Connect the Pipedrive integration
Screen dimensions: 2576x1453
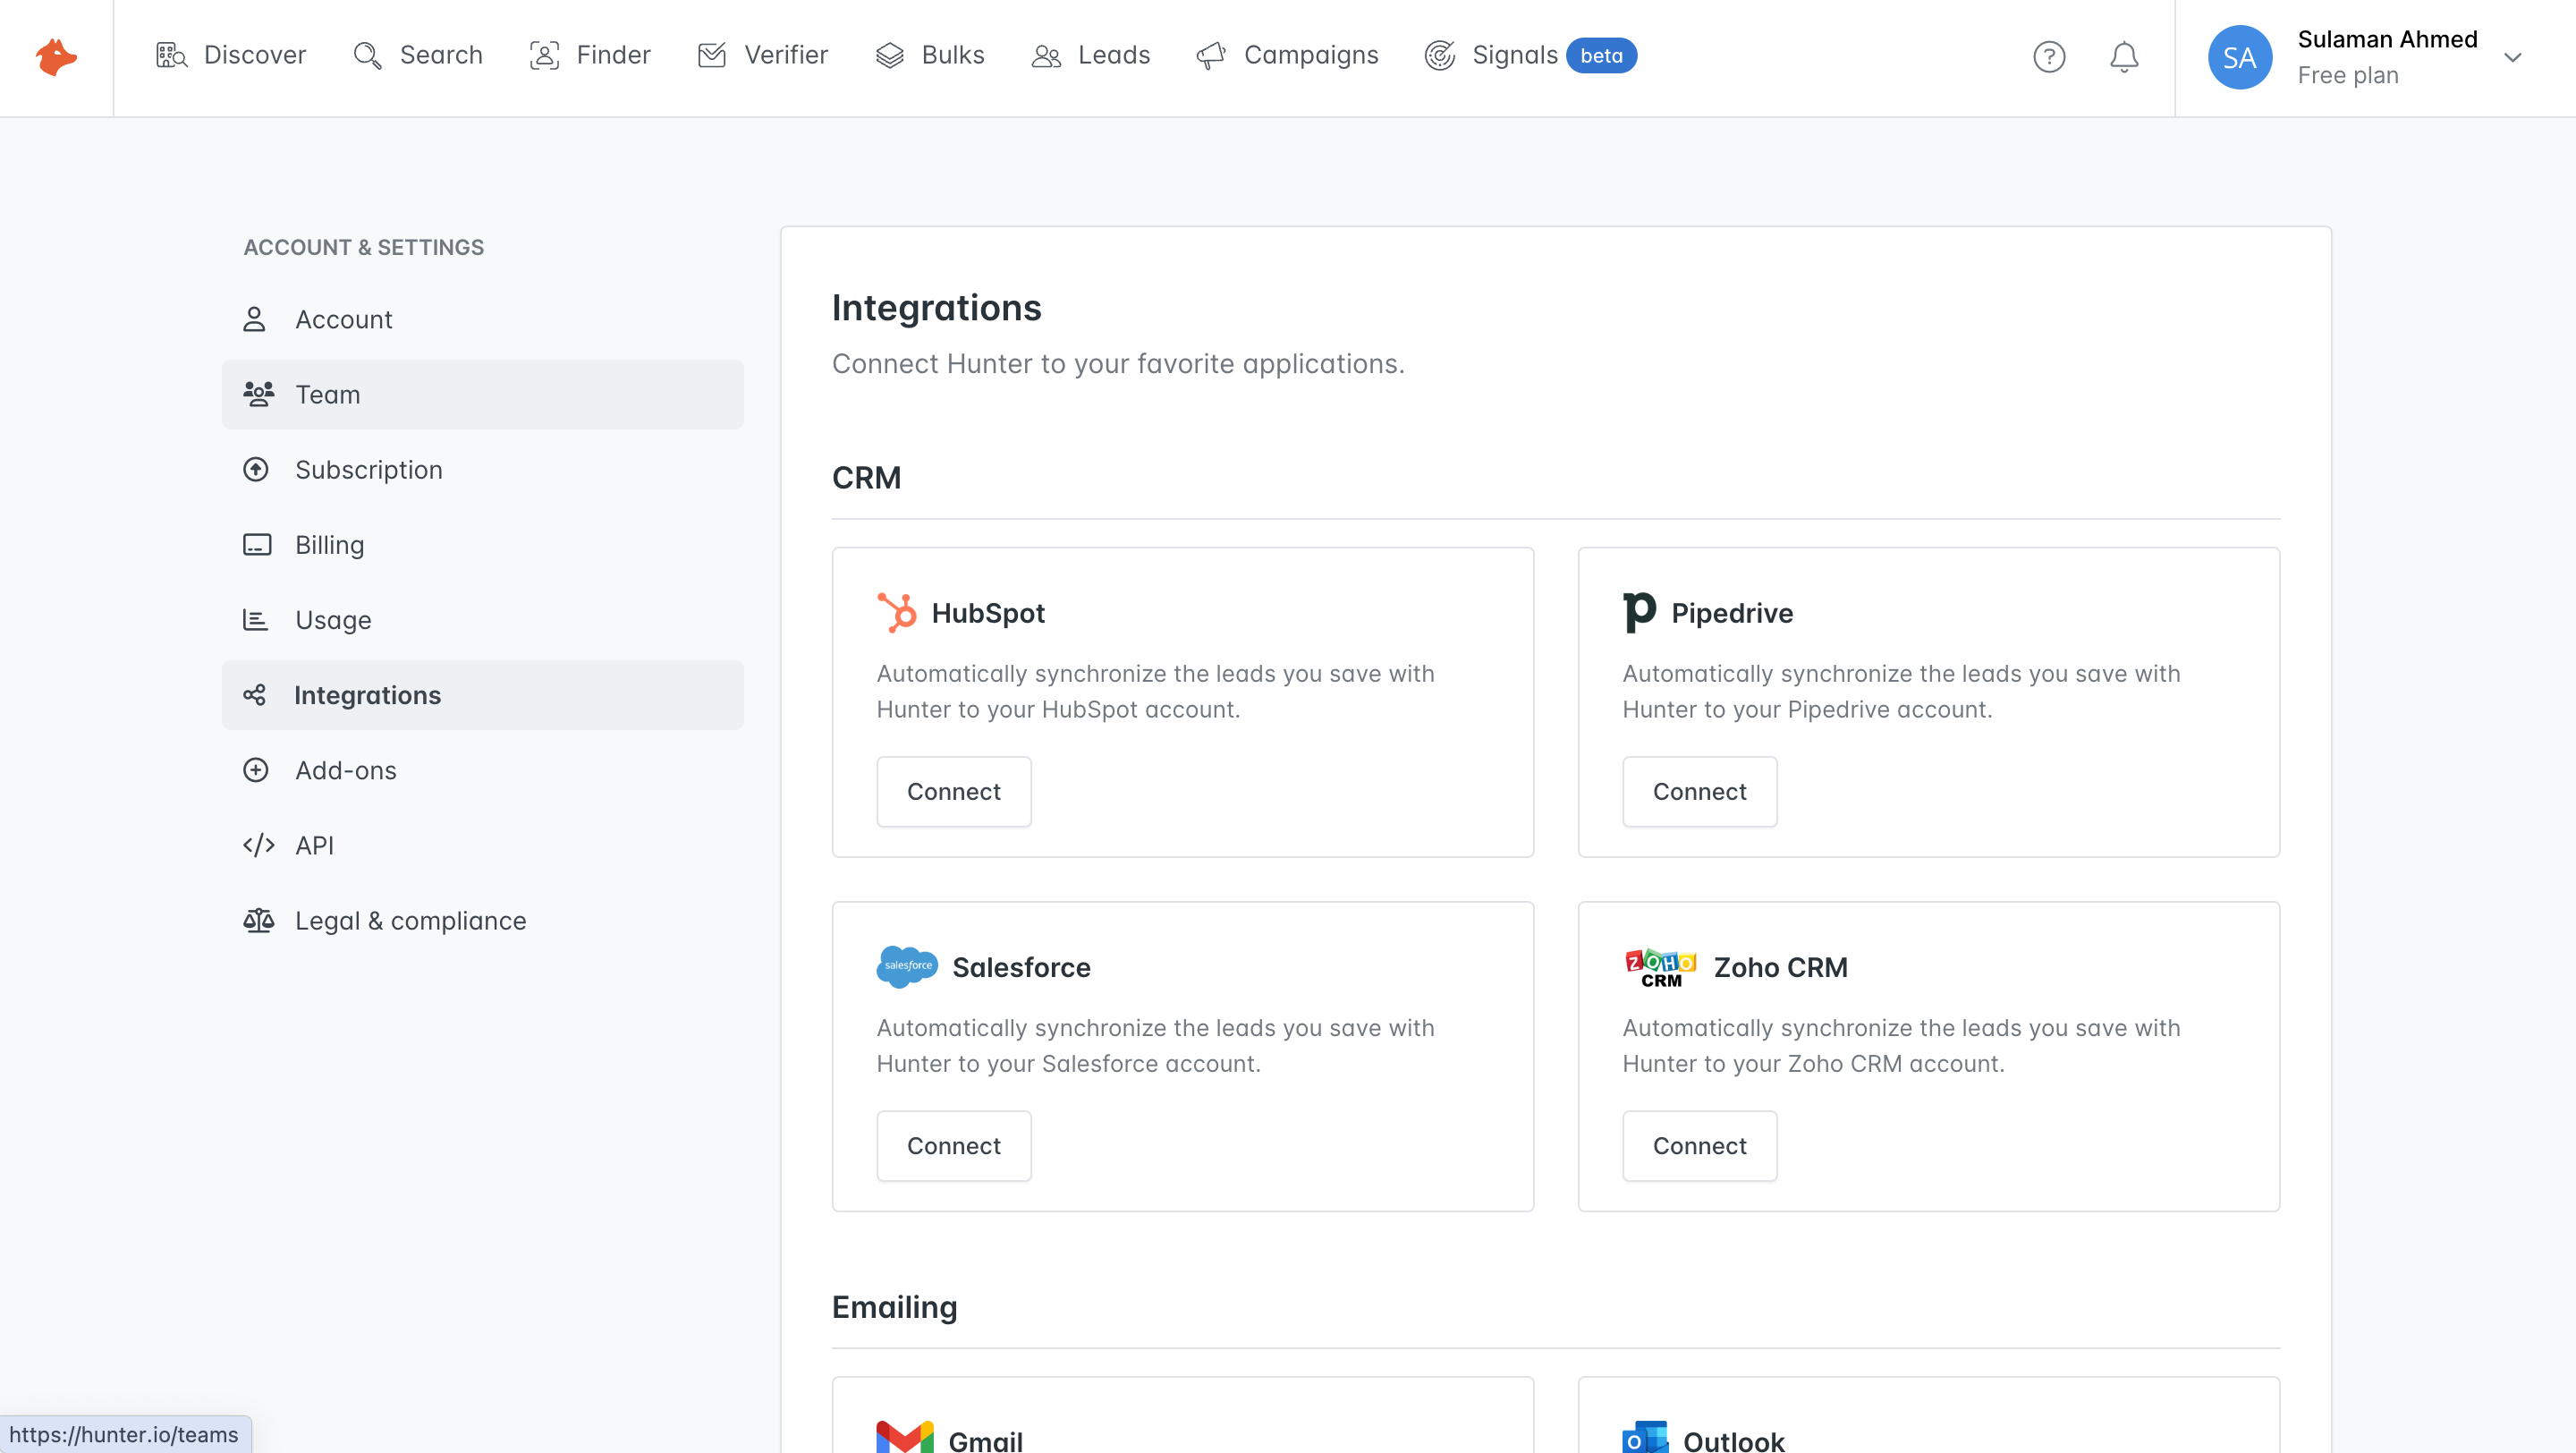1699,791
